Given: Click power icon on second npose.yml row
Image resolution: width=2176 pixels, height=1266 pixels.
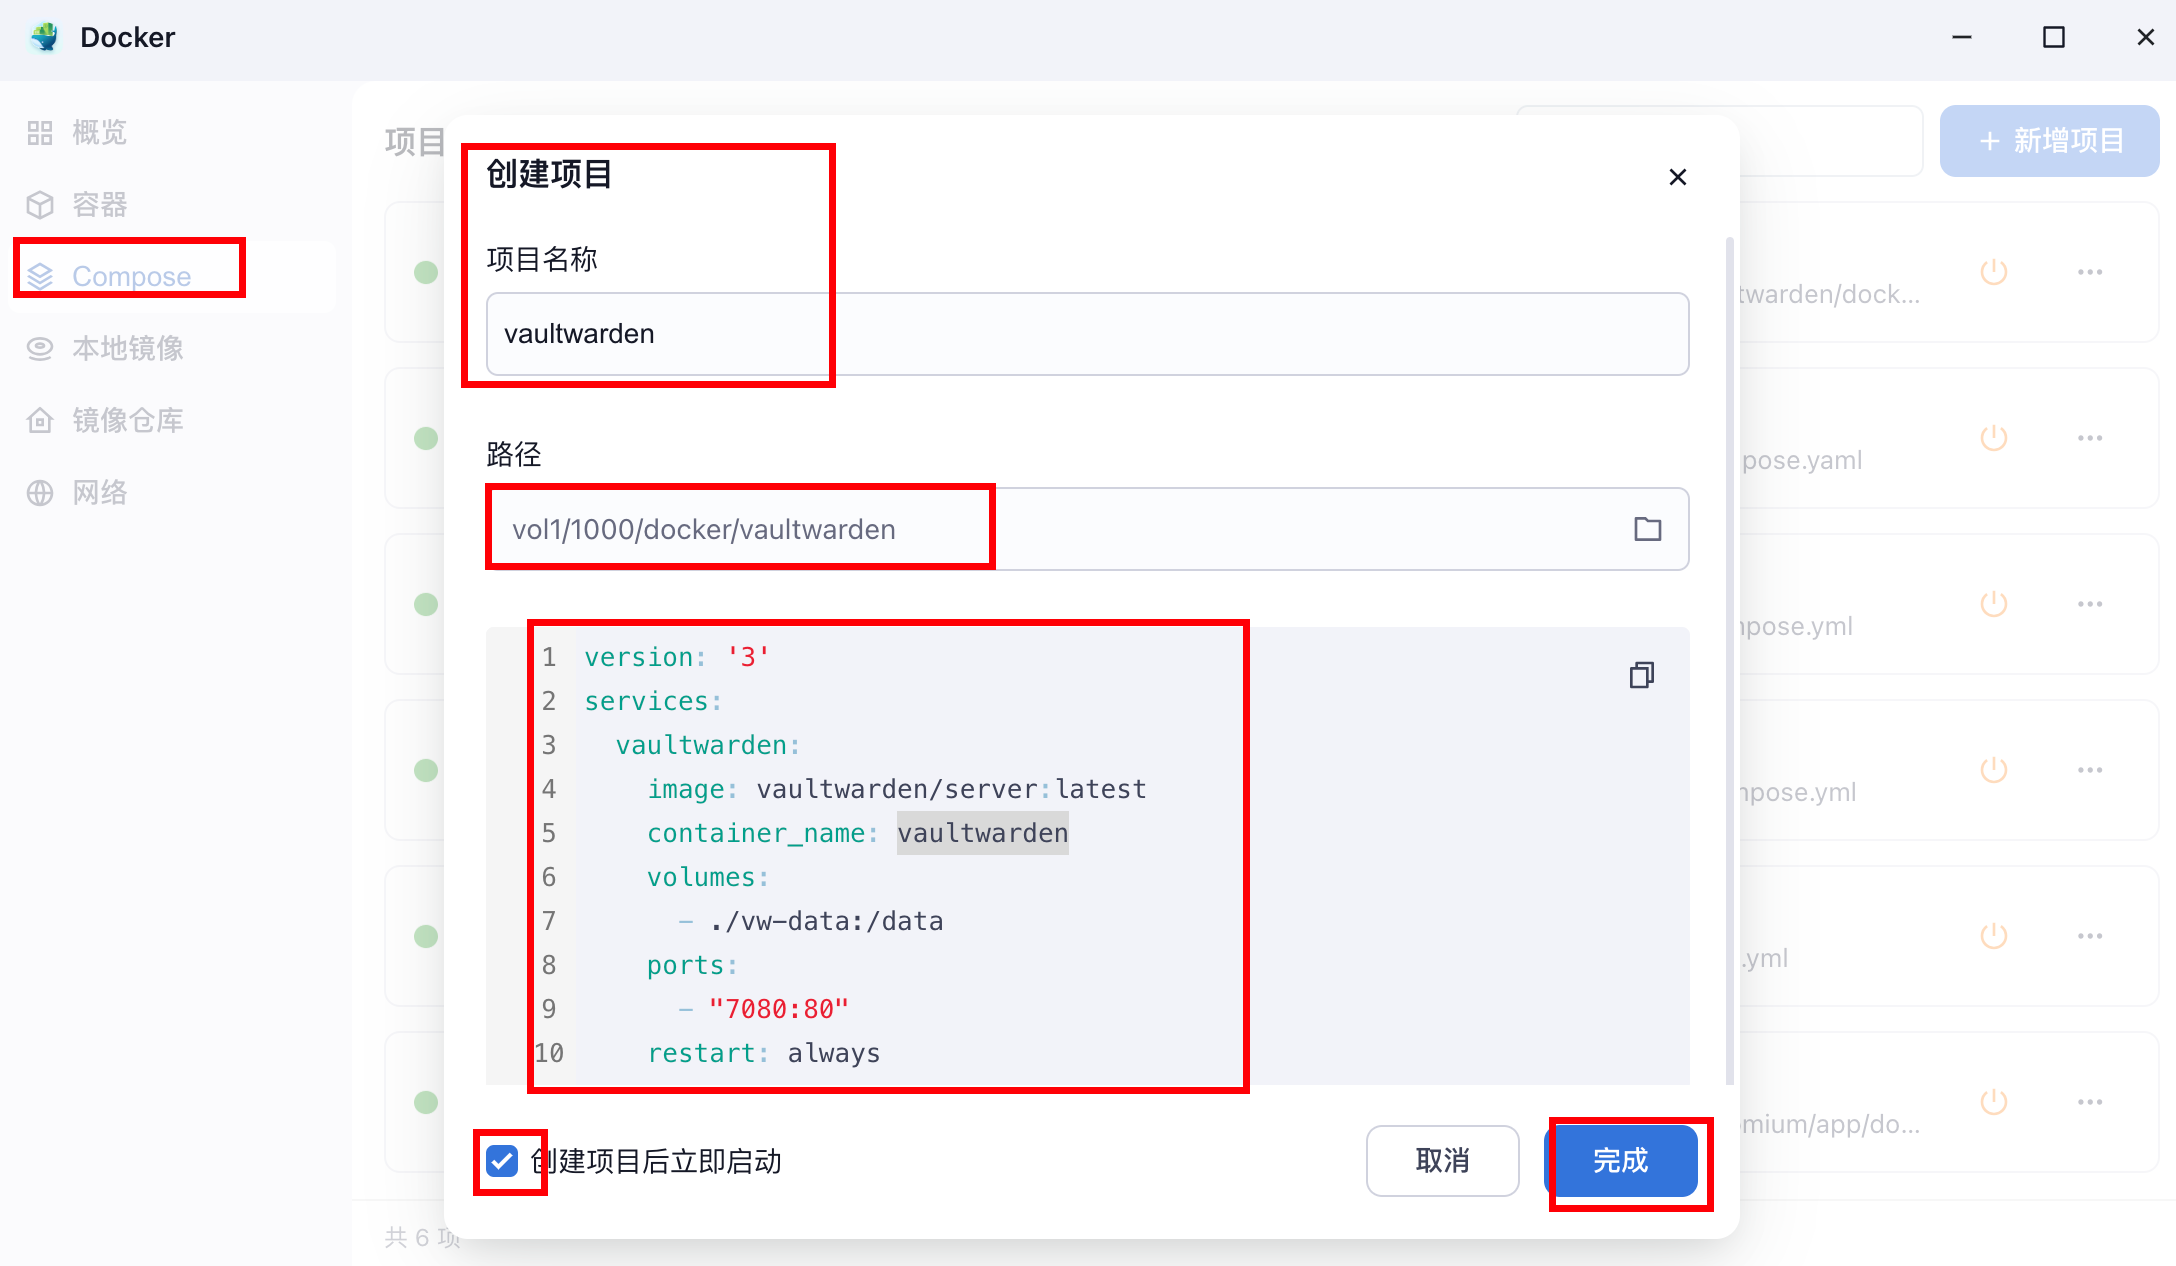Looking at the screenshot, I should pos(1994,770).
